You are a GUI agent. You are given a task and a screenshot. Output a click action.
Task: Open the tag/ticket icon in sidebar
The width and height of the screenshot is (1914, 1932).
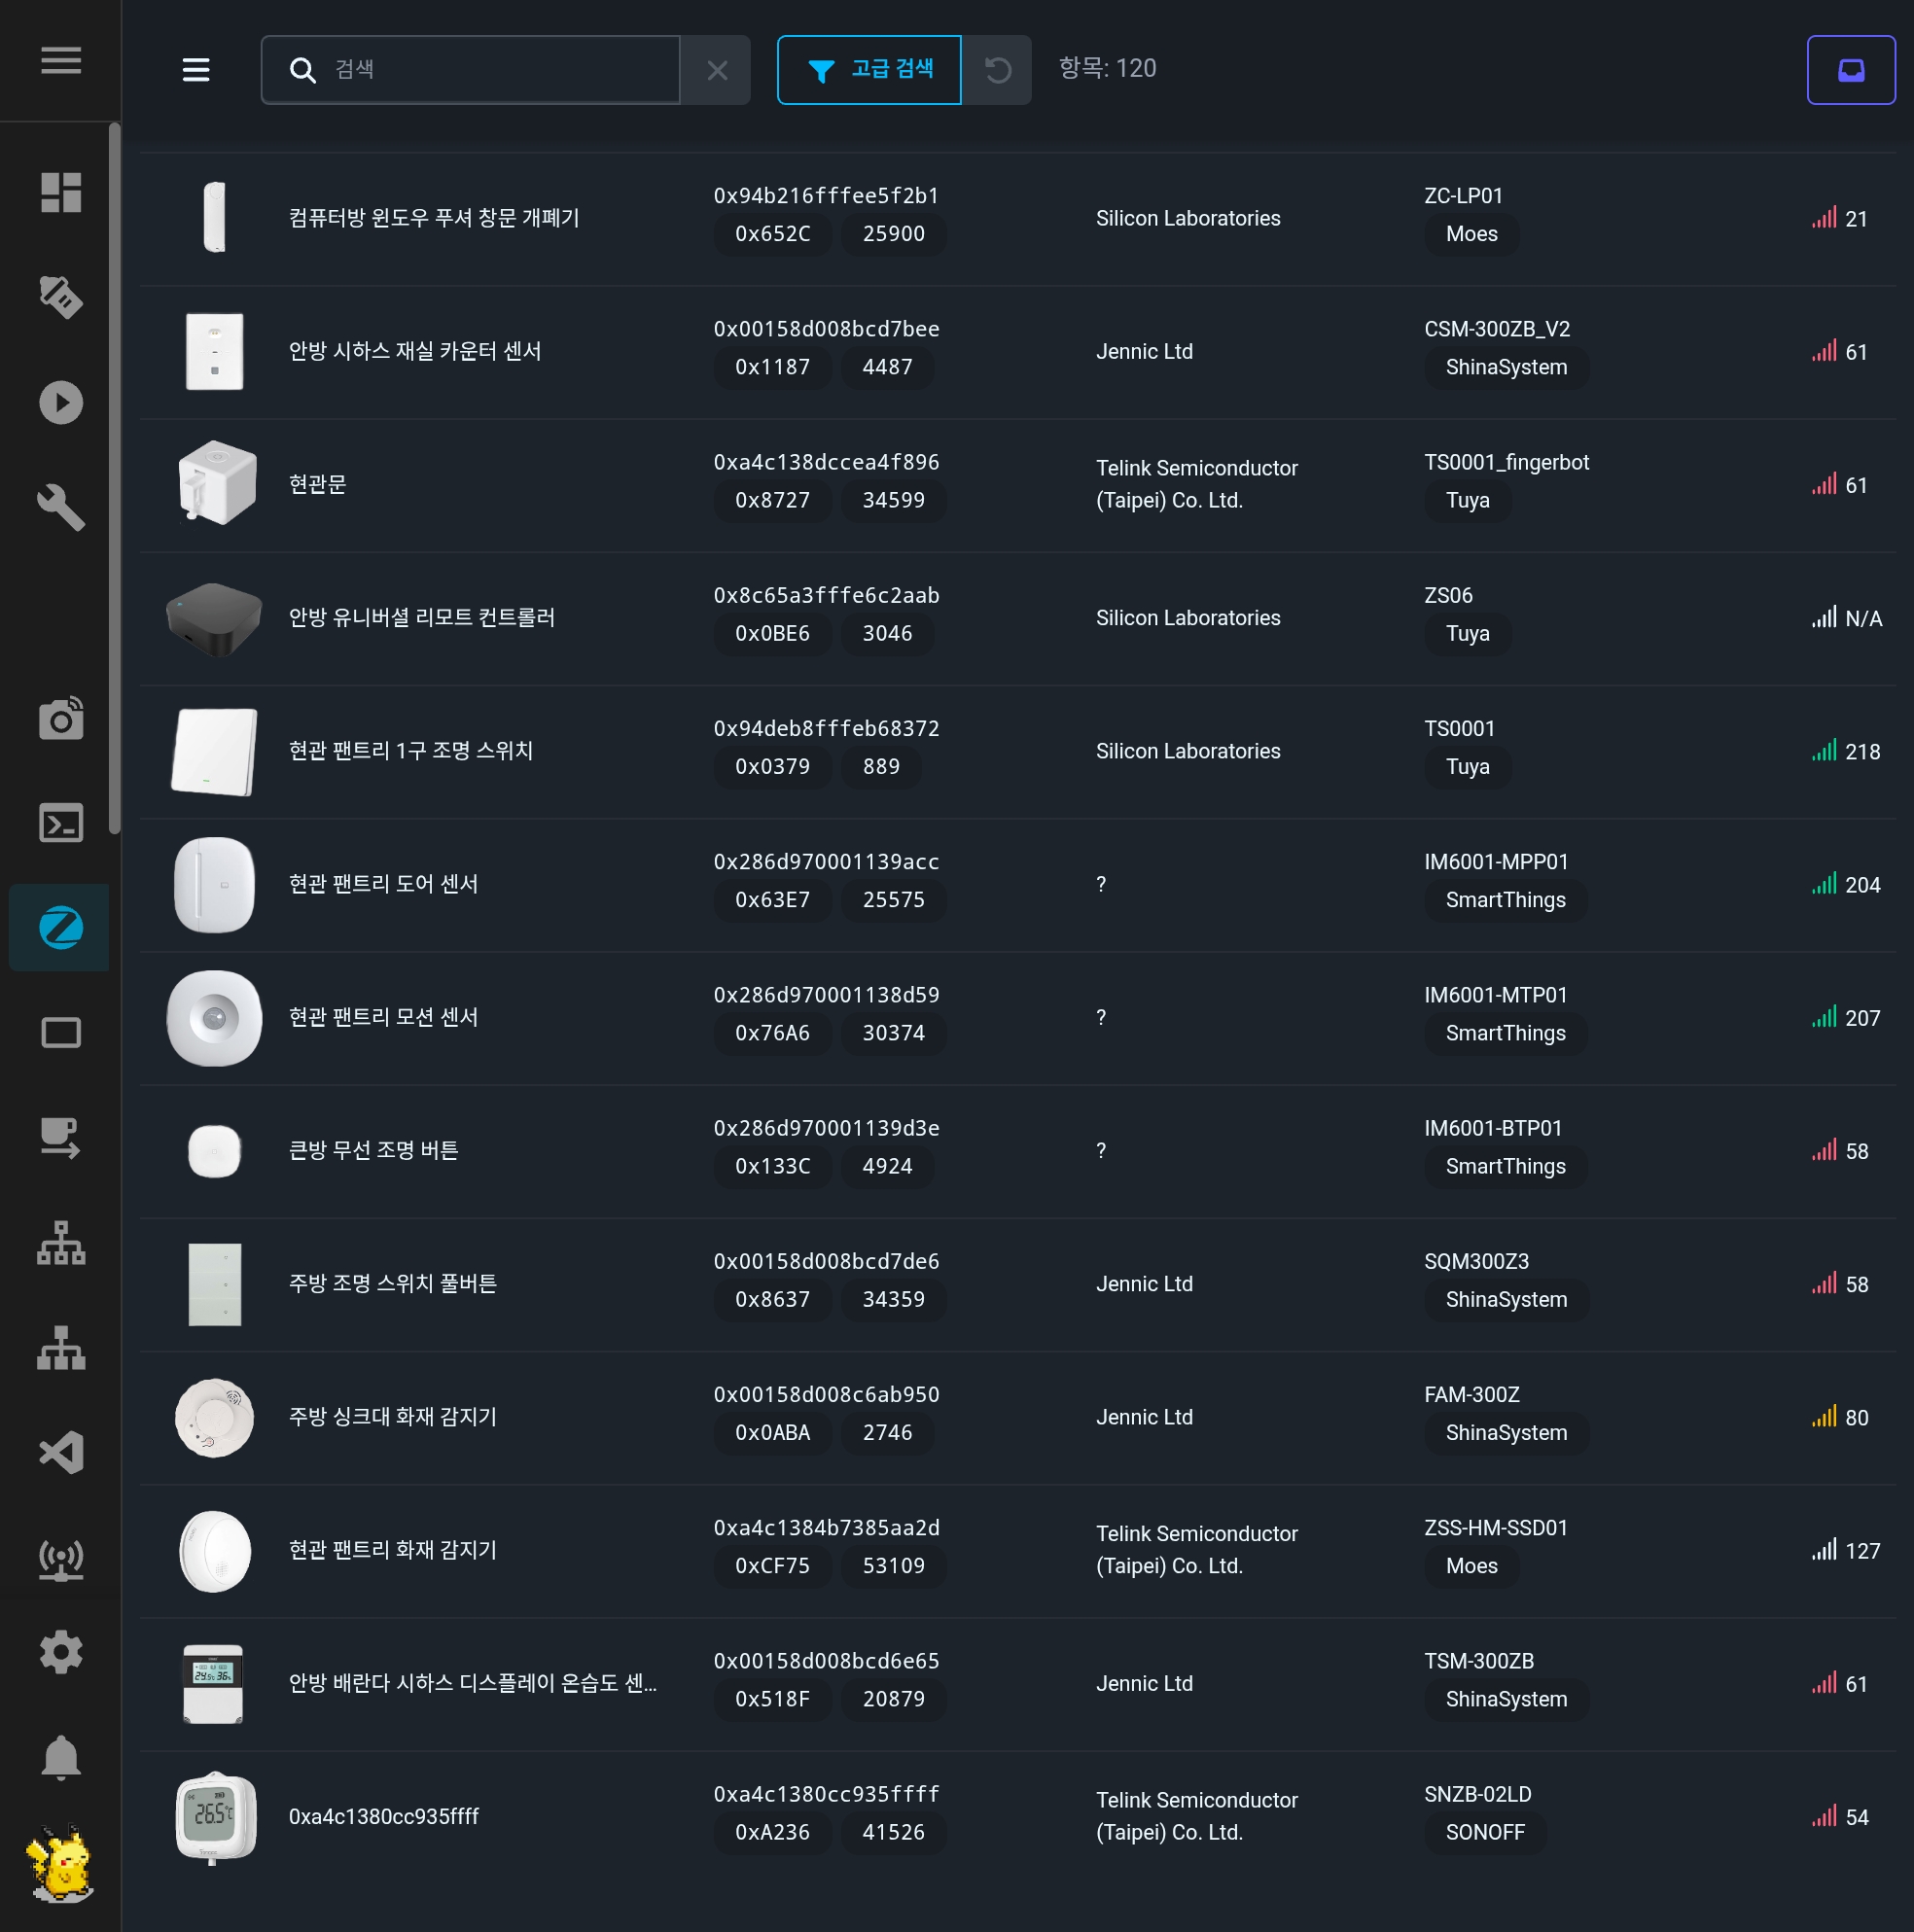tap(61, 297)
